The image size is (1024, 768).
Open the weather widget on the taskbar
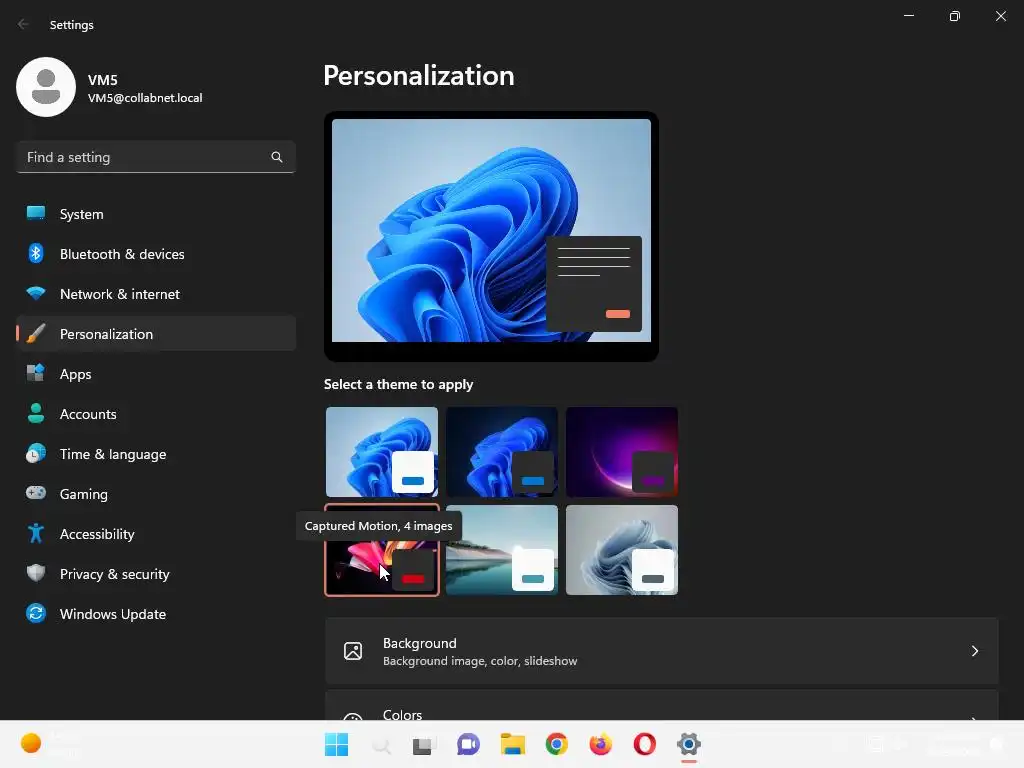pyautogui.click(x=49, y=744)
